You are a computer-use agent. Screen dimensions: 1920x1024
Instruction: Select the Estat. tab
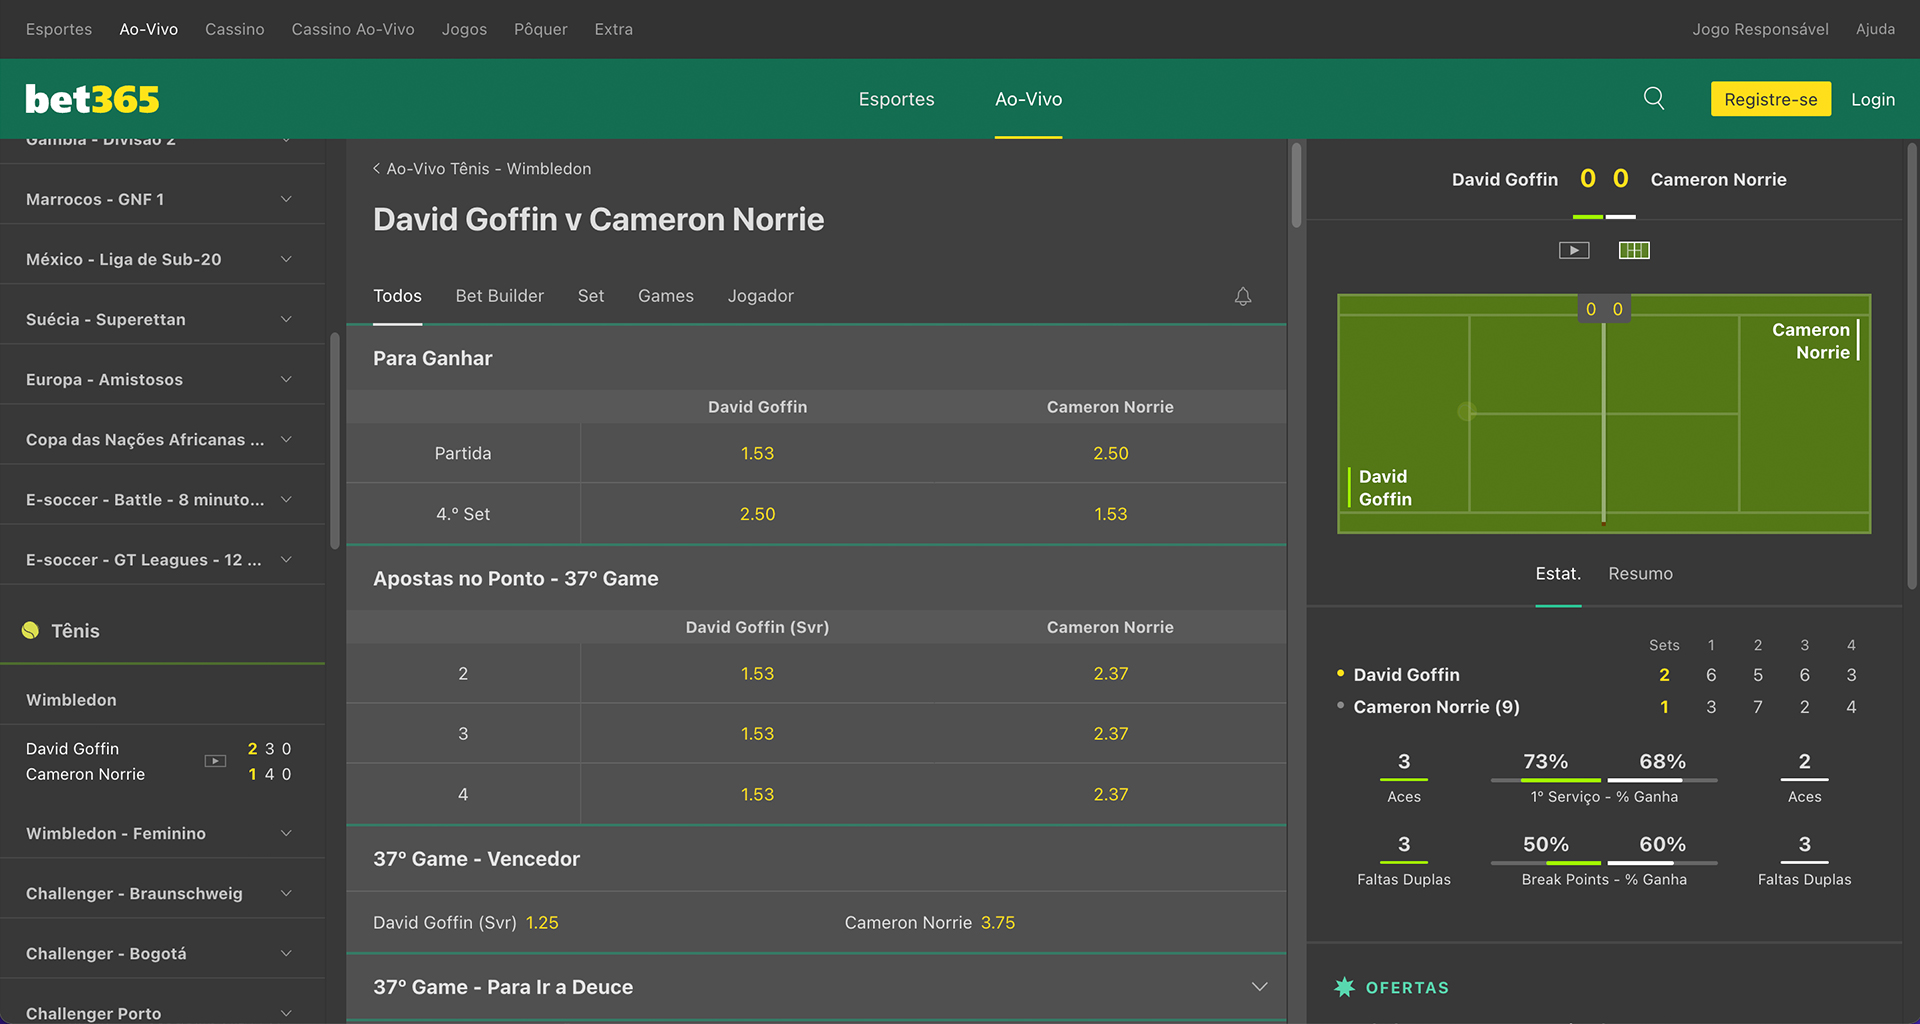coord(1558,573)
